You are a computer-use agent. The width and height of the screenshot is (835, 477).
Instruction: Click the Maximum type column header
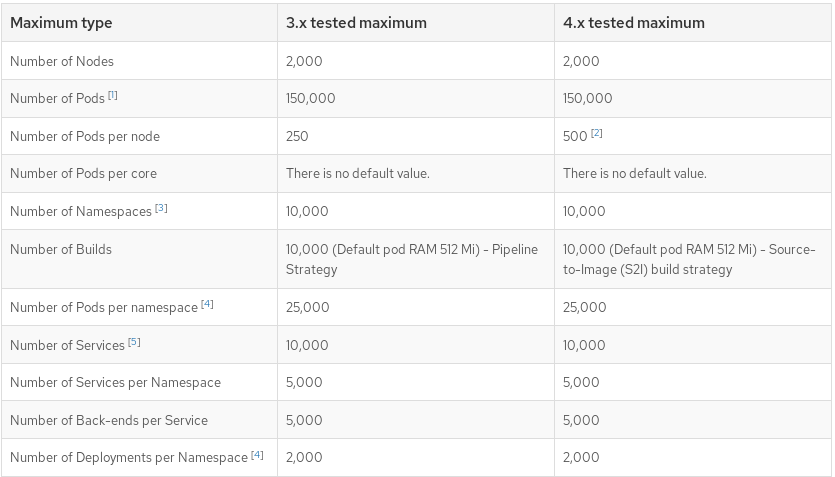click(61, 23)
